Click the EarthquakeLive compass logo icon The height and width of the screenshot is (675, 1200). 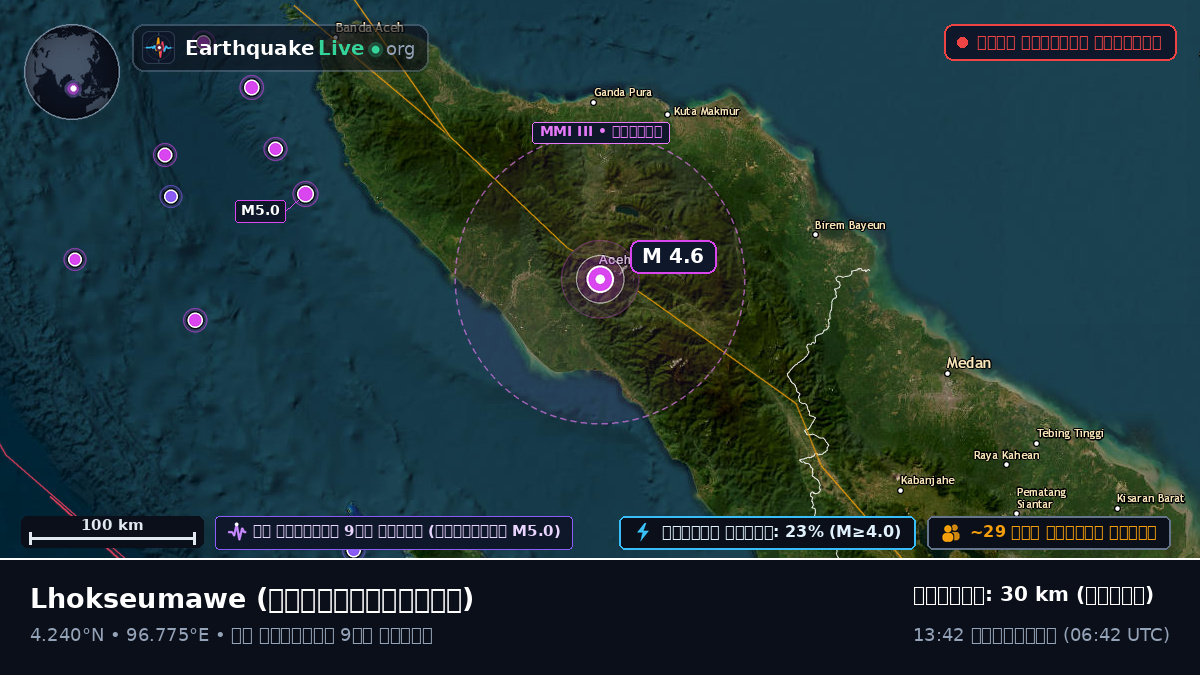[158, 48]
